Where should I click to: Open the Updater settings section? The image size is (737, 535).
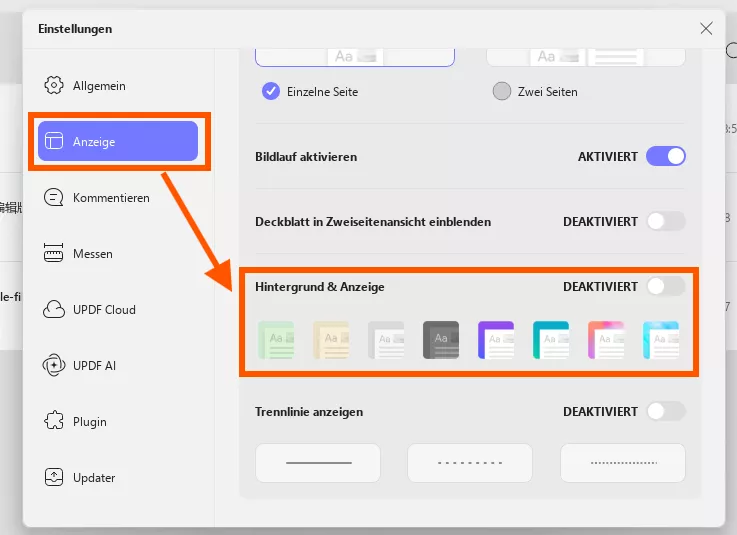(x=118, y=477)
